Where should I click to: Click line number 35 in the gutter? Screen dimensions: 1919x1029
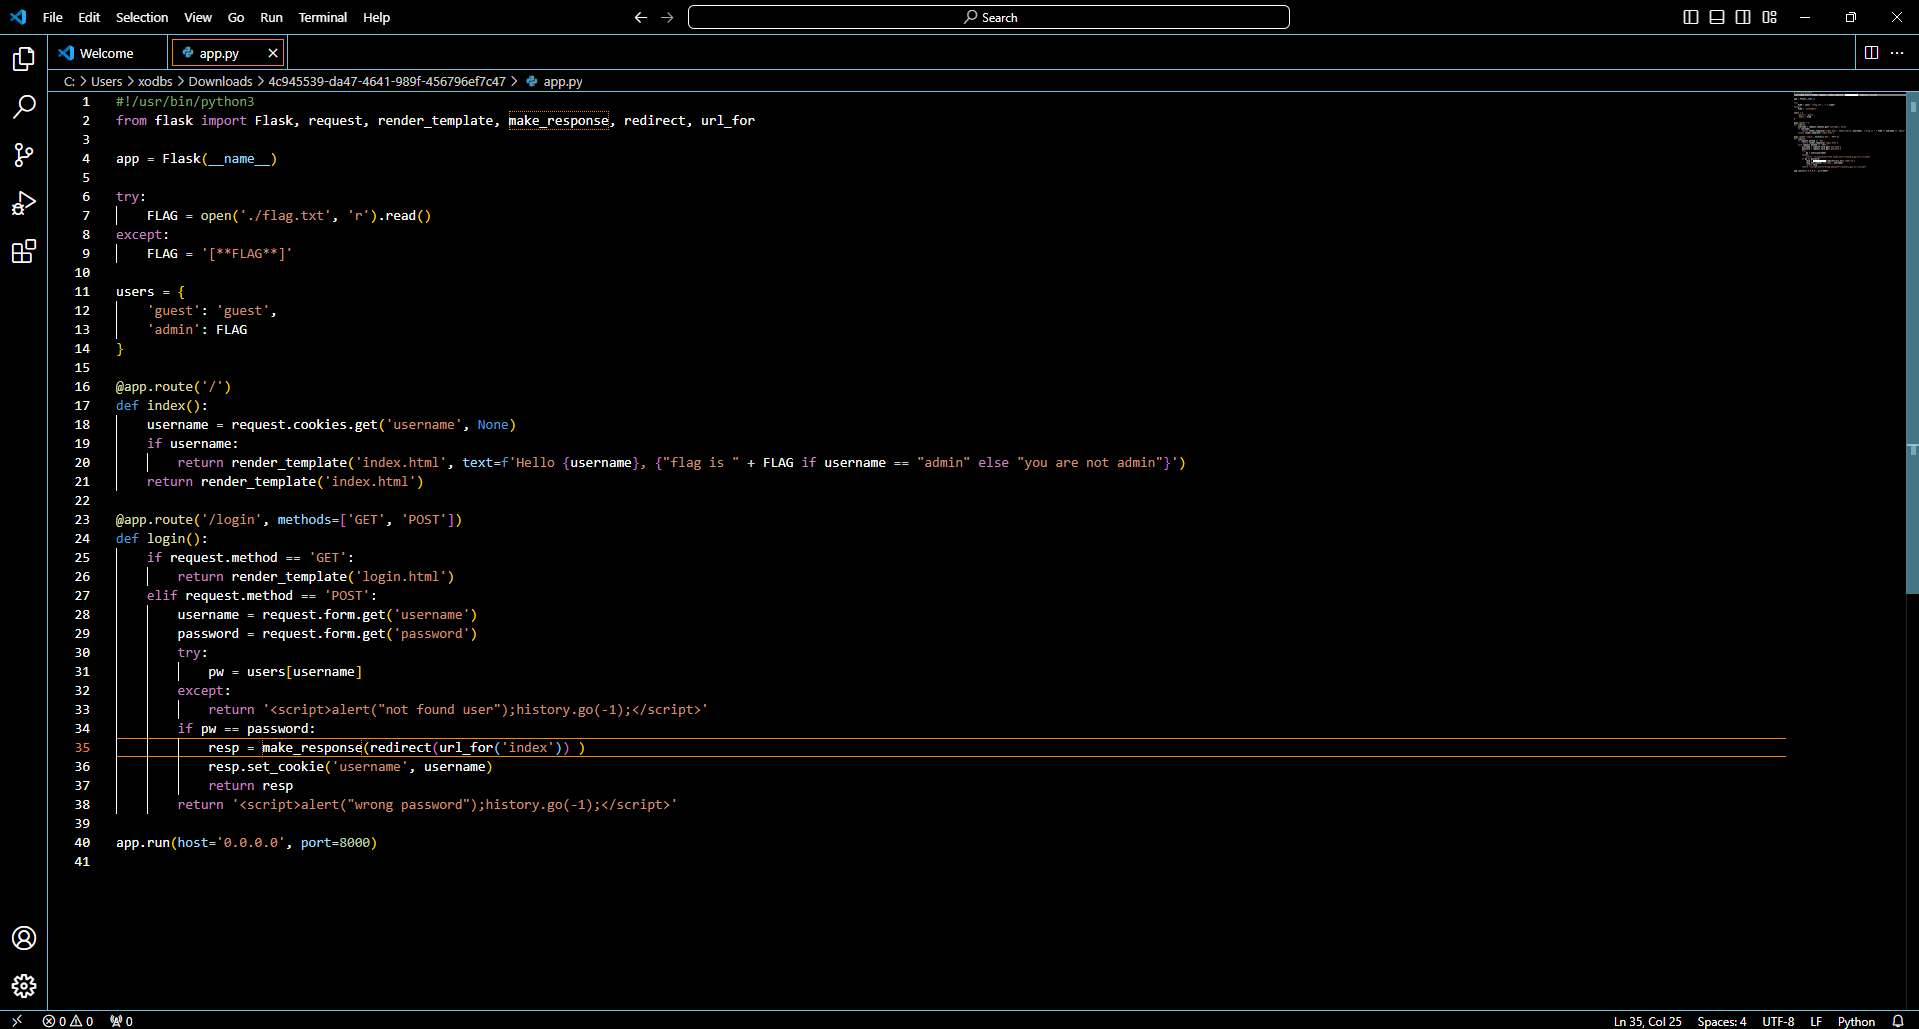pyautogui.click(x=82, y=748)
